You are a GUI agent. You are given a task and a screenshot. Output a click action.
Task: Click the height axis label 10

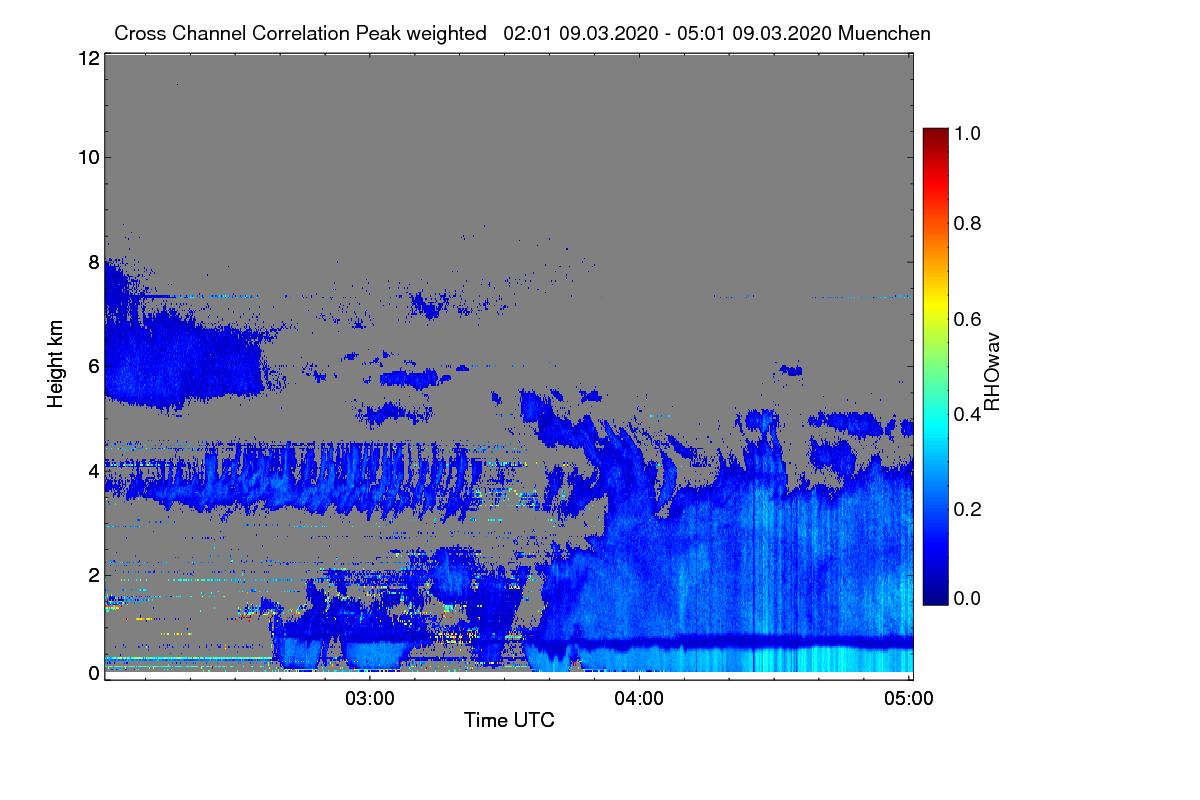pyautogui.click(x=88, y=157)
